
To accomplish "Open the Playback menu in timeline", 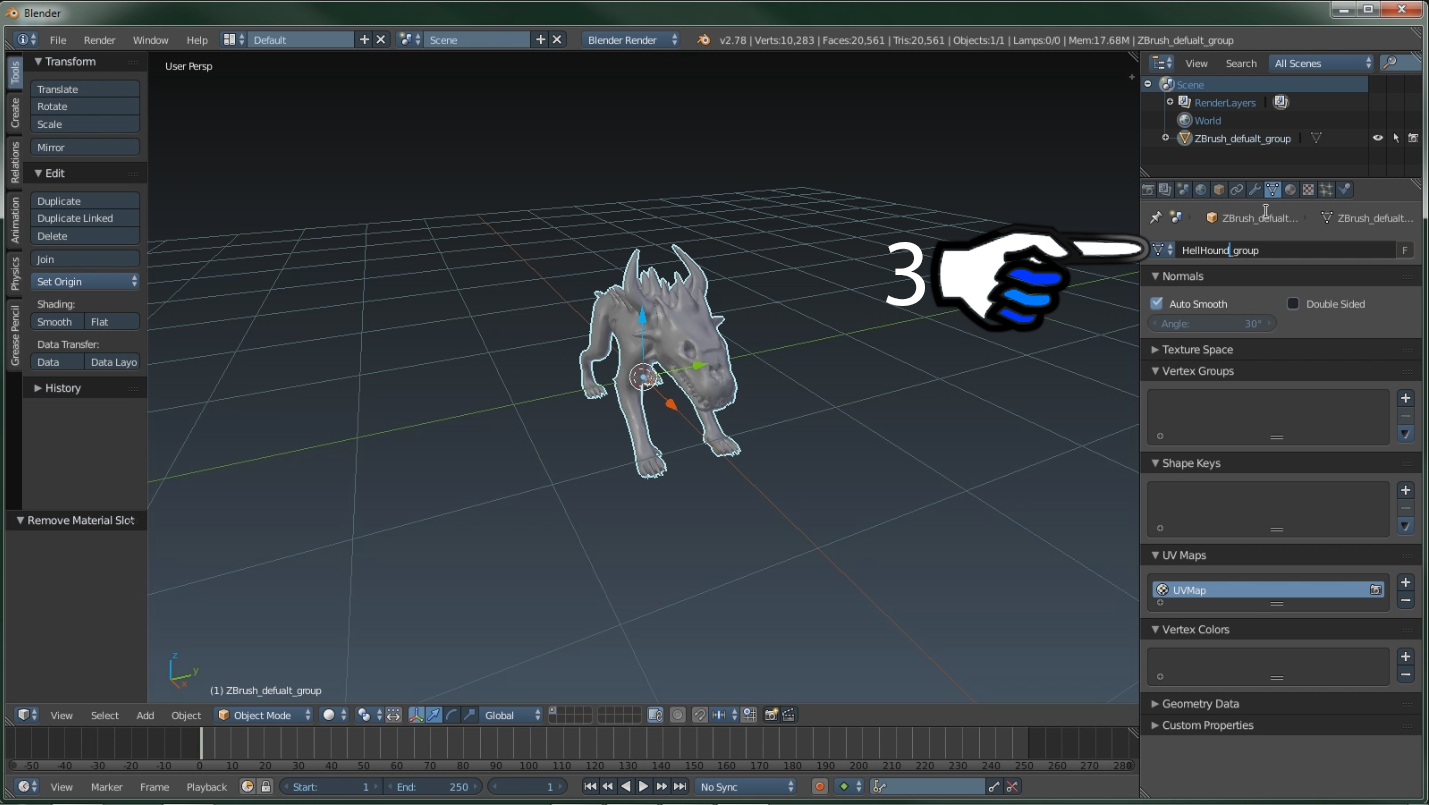I will [x=207, y=787].
